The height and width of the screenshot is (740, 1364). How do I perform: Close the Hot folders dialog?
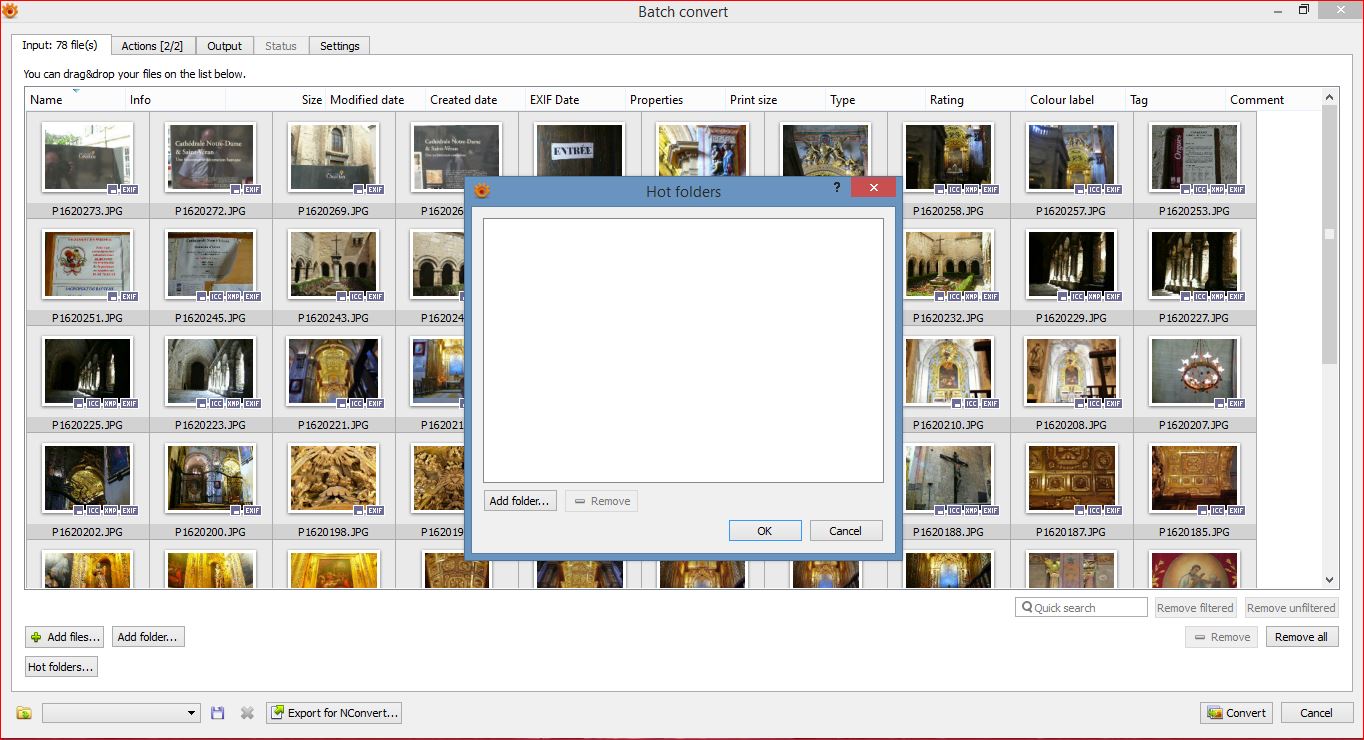pos(874,188)
